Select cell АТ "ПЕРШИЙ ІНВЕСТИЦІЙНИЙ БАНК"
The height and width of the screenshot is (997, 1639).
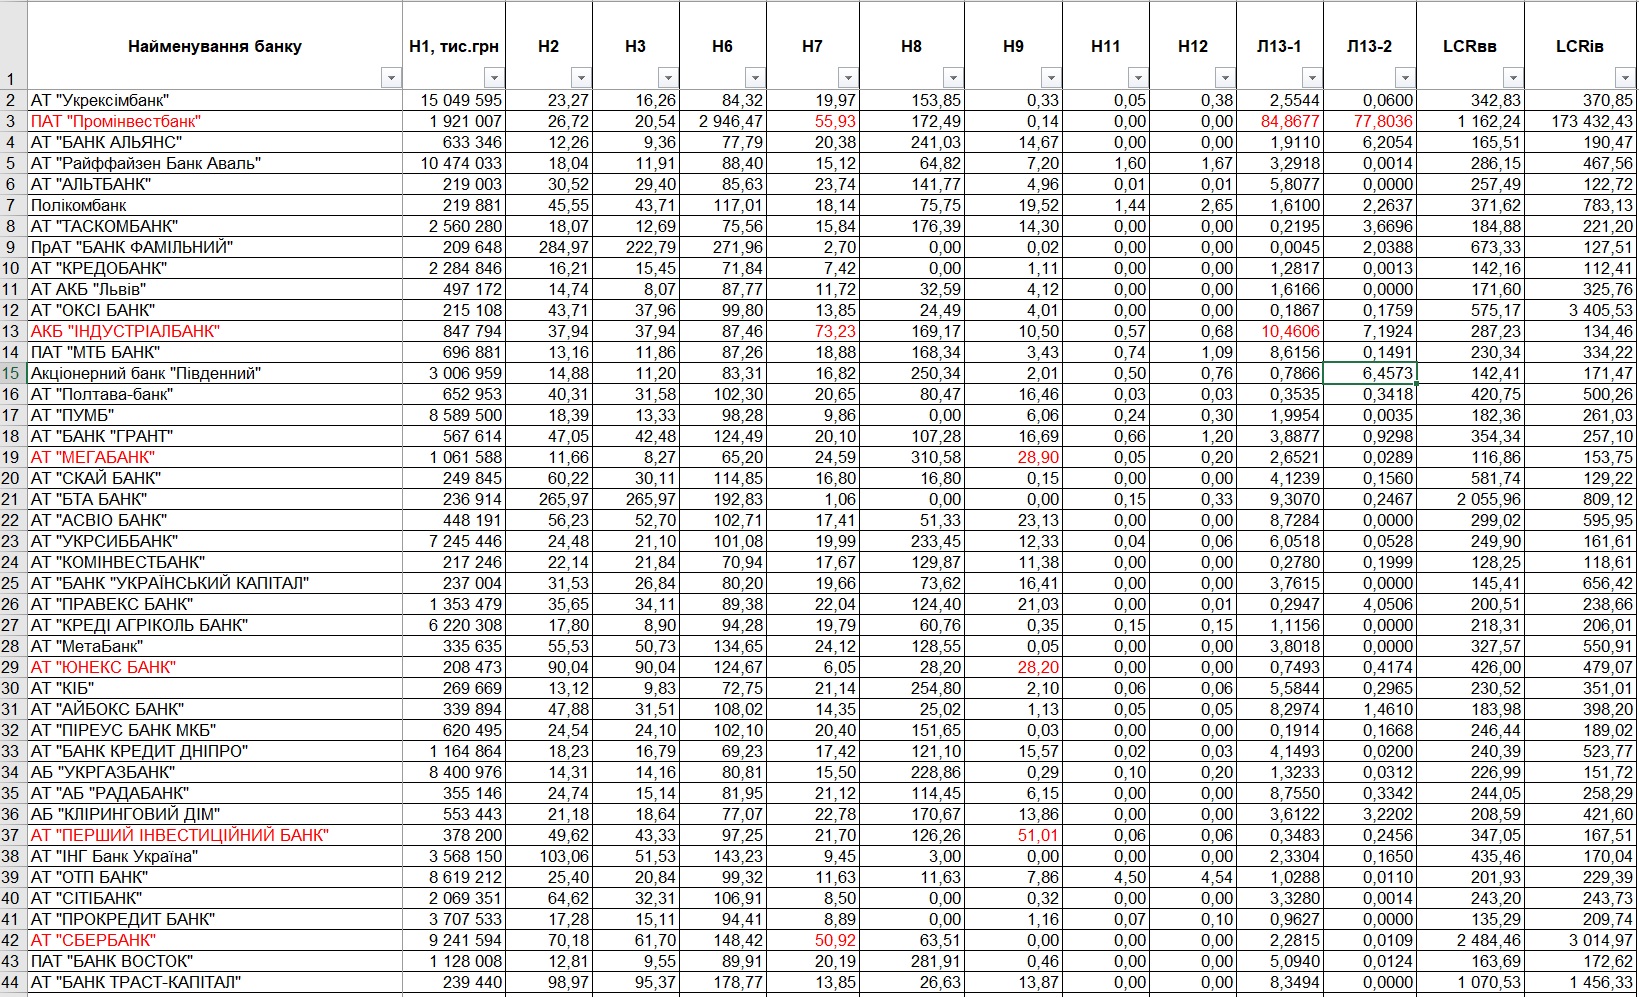pyautogui.click(x=215, y=835)
